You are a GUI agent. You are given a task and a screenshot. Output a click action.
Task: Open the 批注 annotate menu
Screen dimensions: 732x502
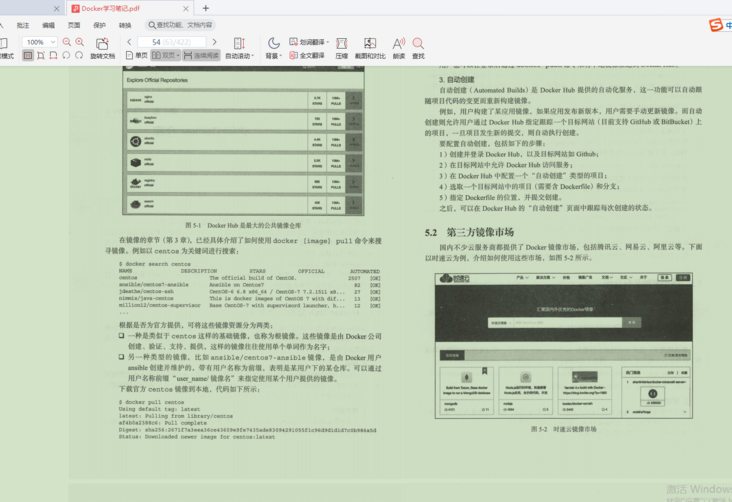click(23, 25)
